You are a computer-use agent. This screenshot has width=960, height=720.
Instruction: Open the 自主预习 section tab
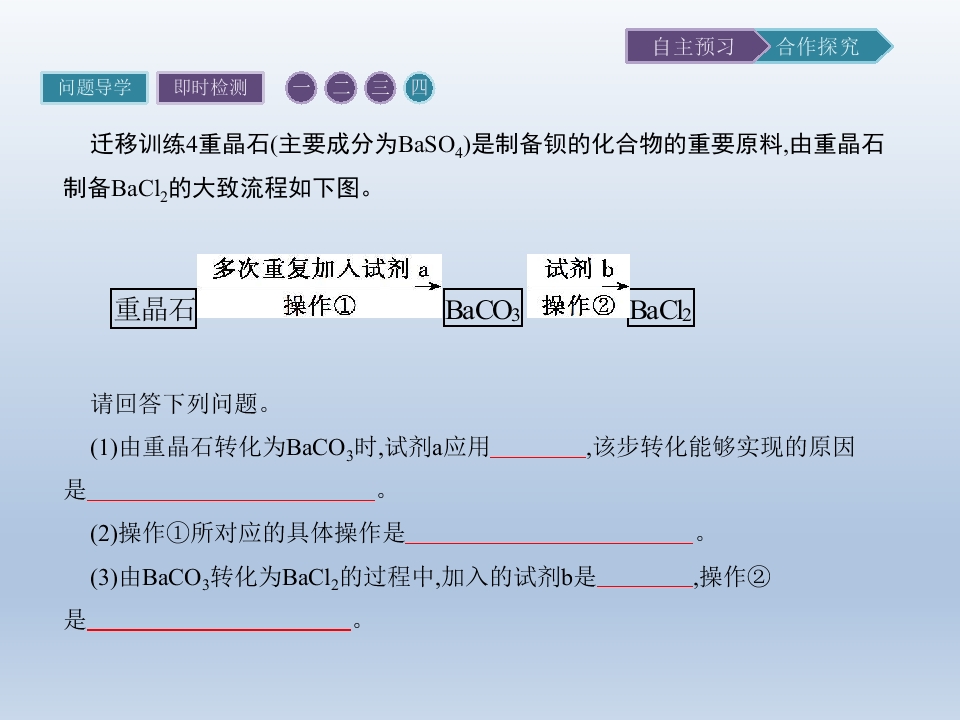(x=692, y=46)
